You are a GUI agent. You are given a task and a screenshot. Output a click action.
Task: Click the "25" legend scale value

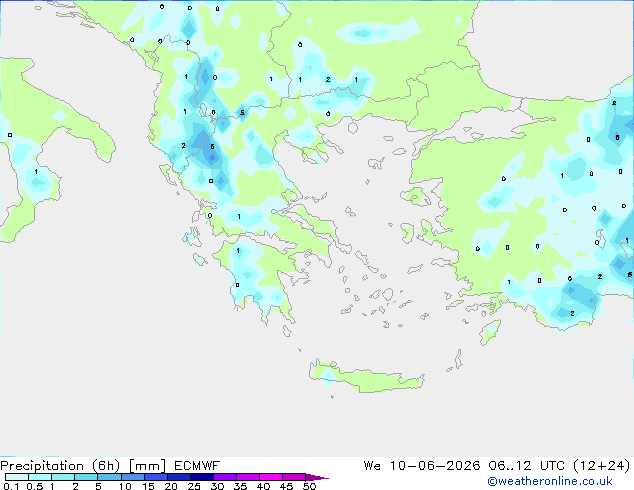coord(194,486)
